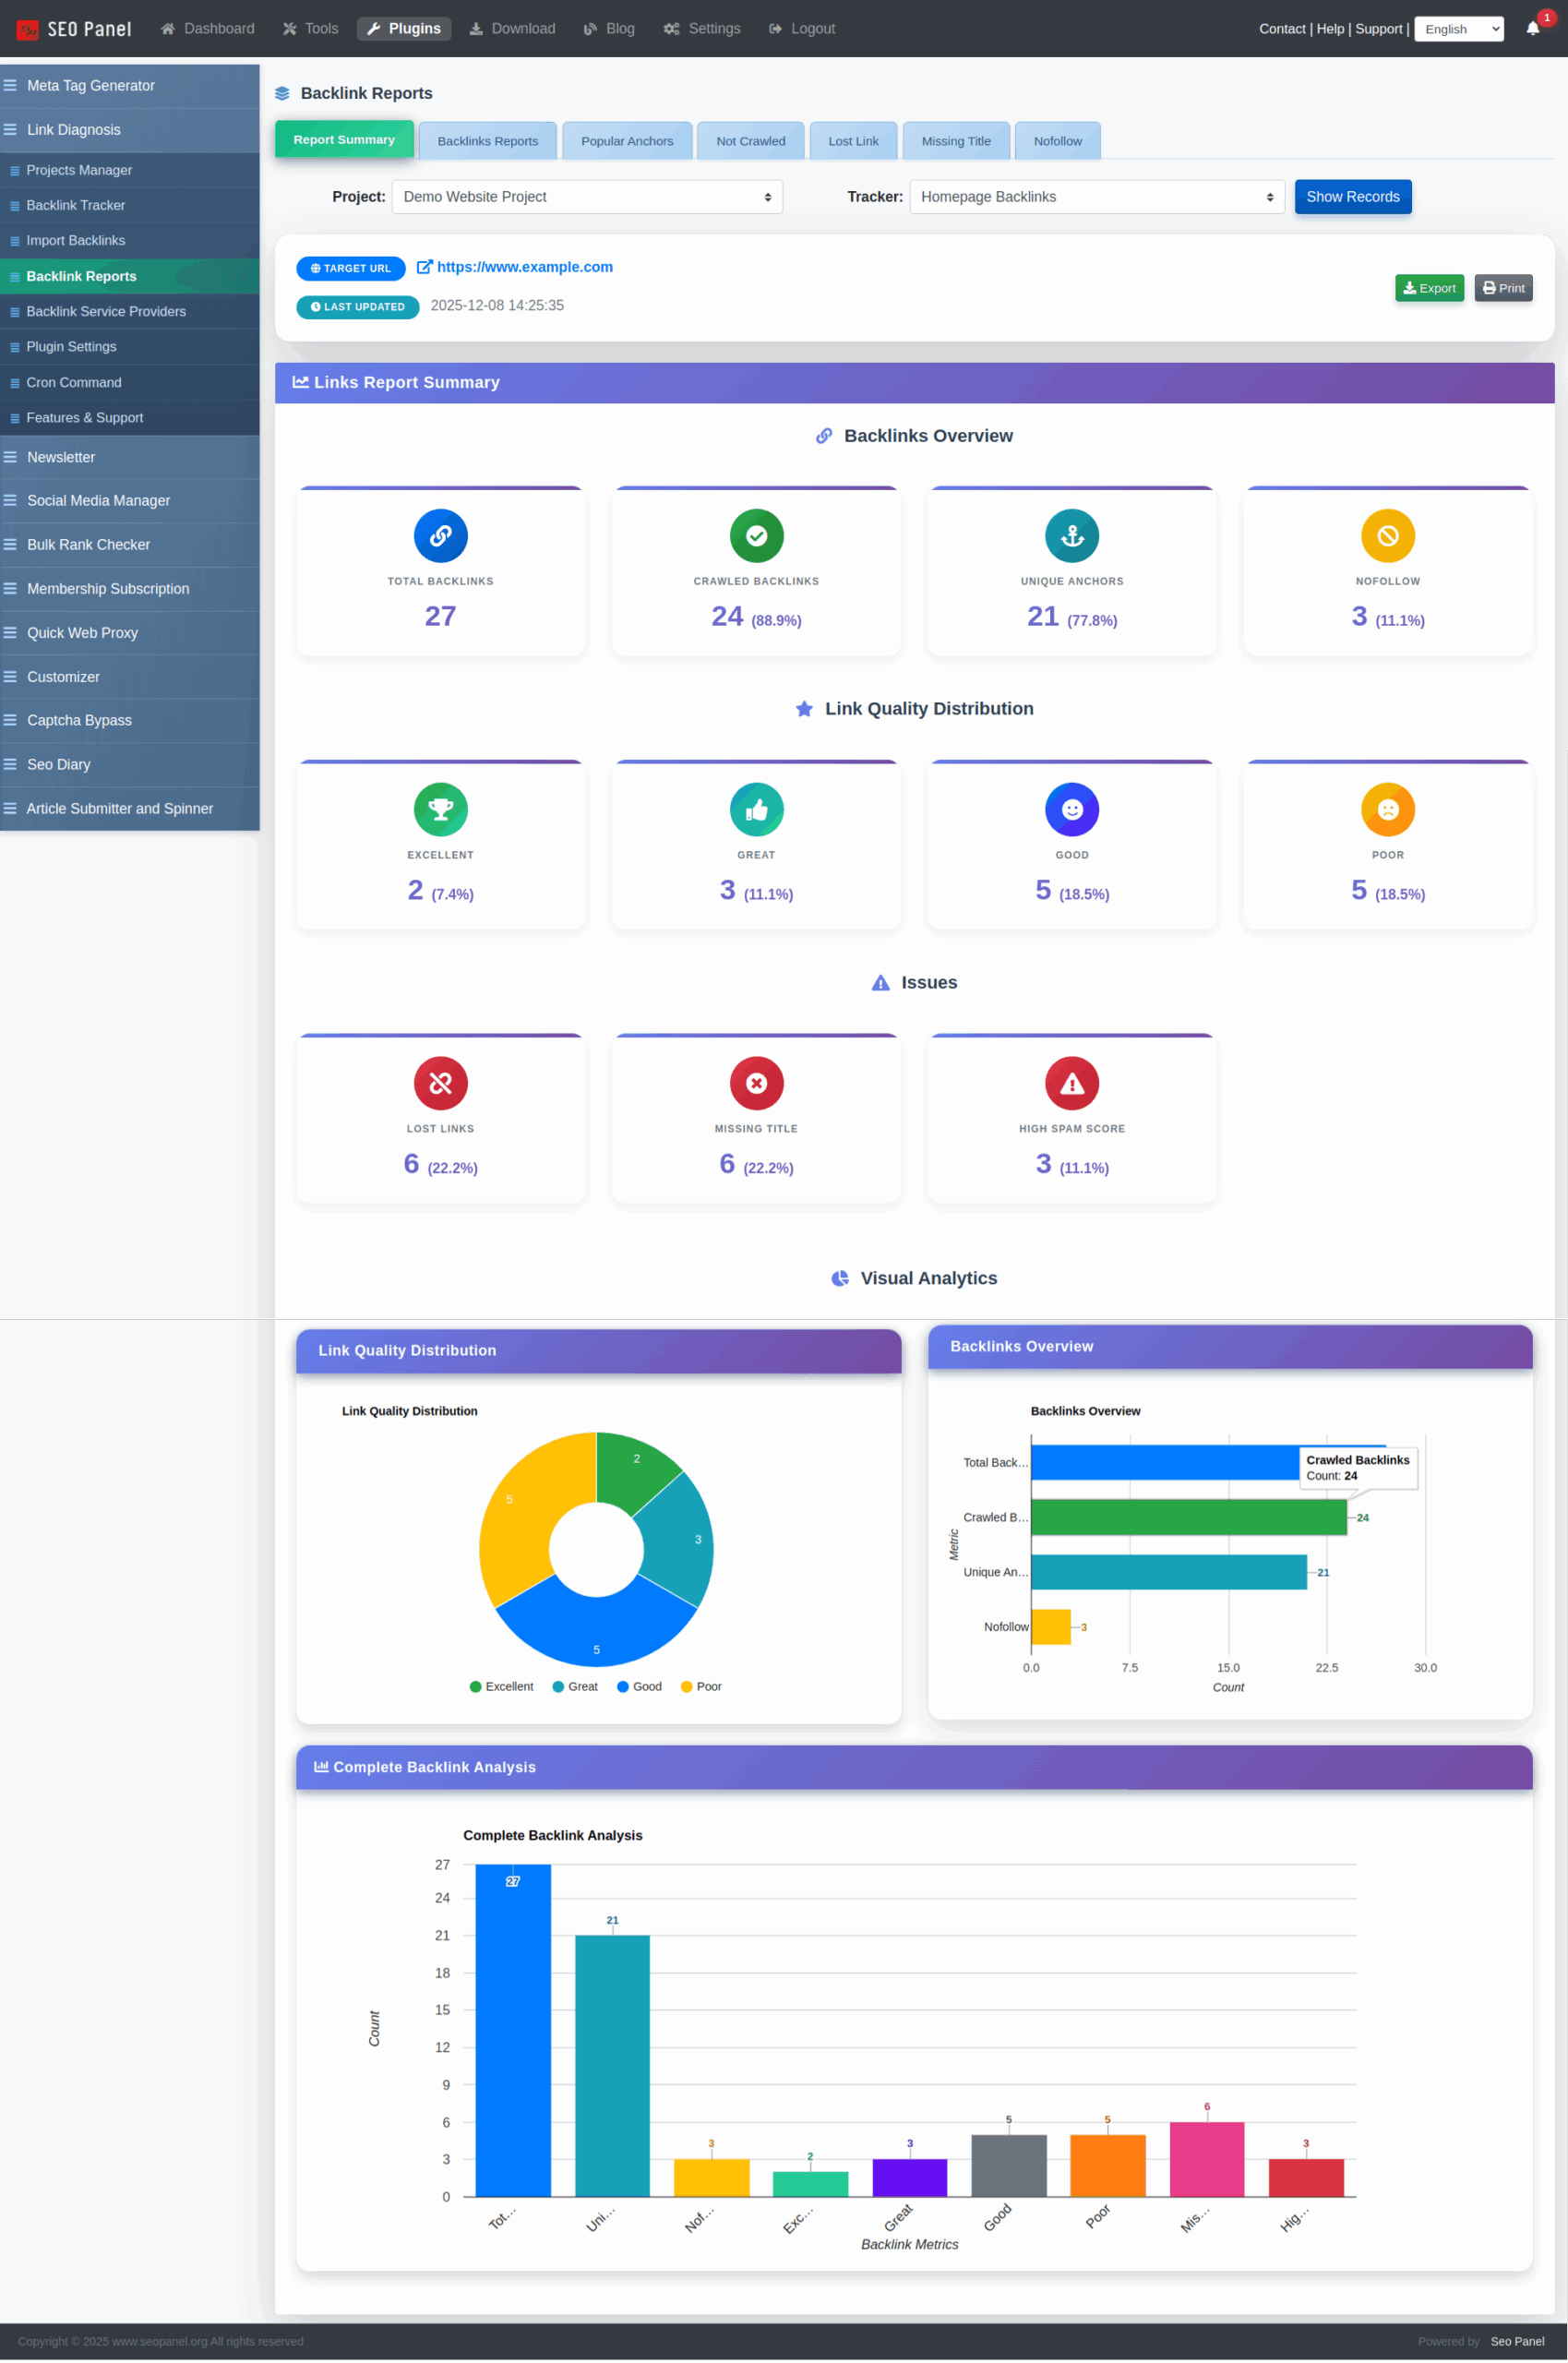Screen dimensions: 1568x2363
Task: Click the Visual Analytics pie chart icon
Action: [840, 1279]
